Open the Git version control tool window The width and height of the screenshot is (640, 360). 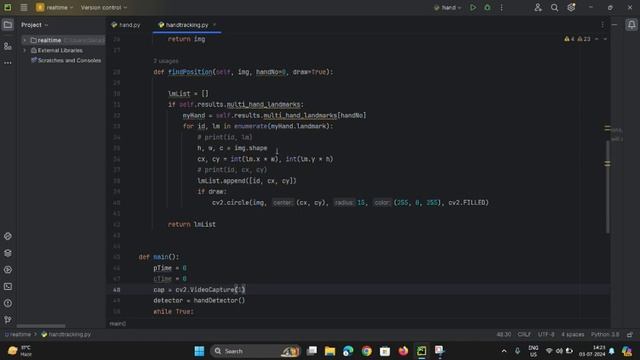[8, 320]
